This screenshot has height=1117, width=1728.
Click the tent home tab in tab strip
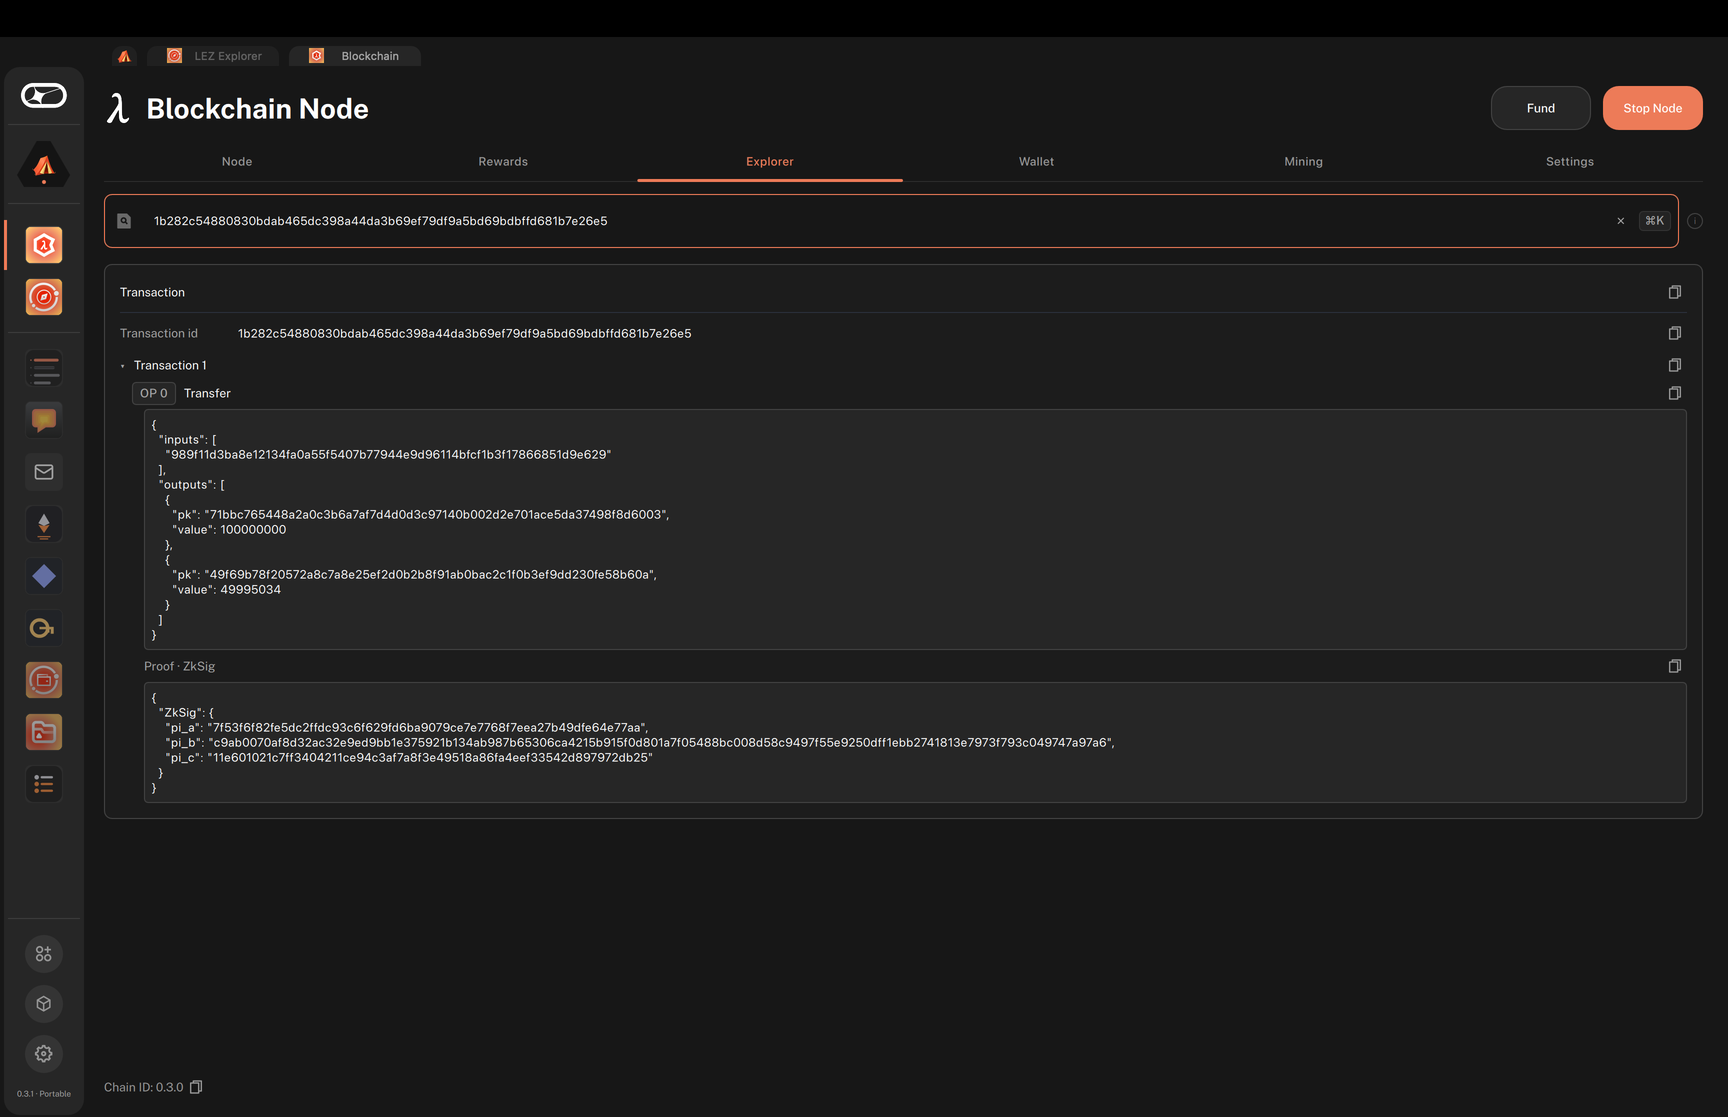(124, 56)
